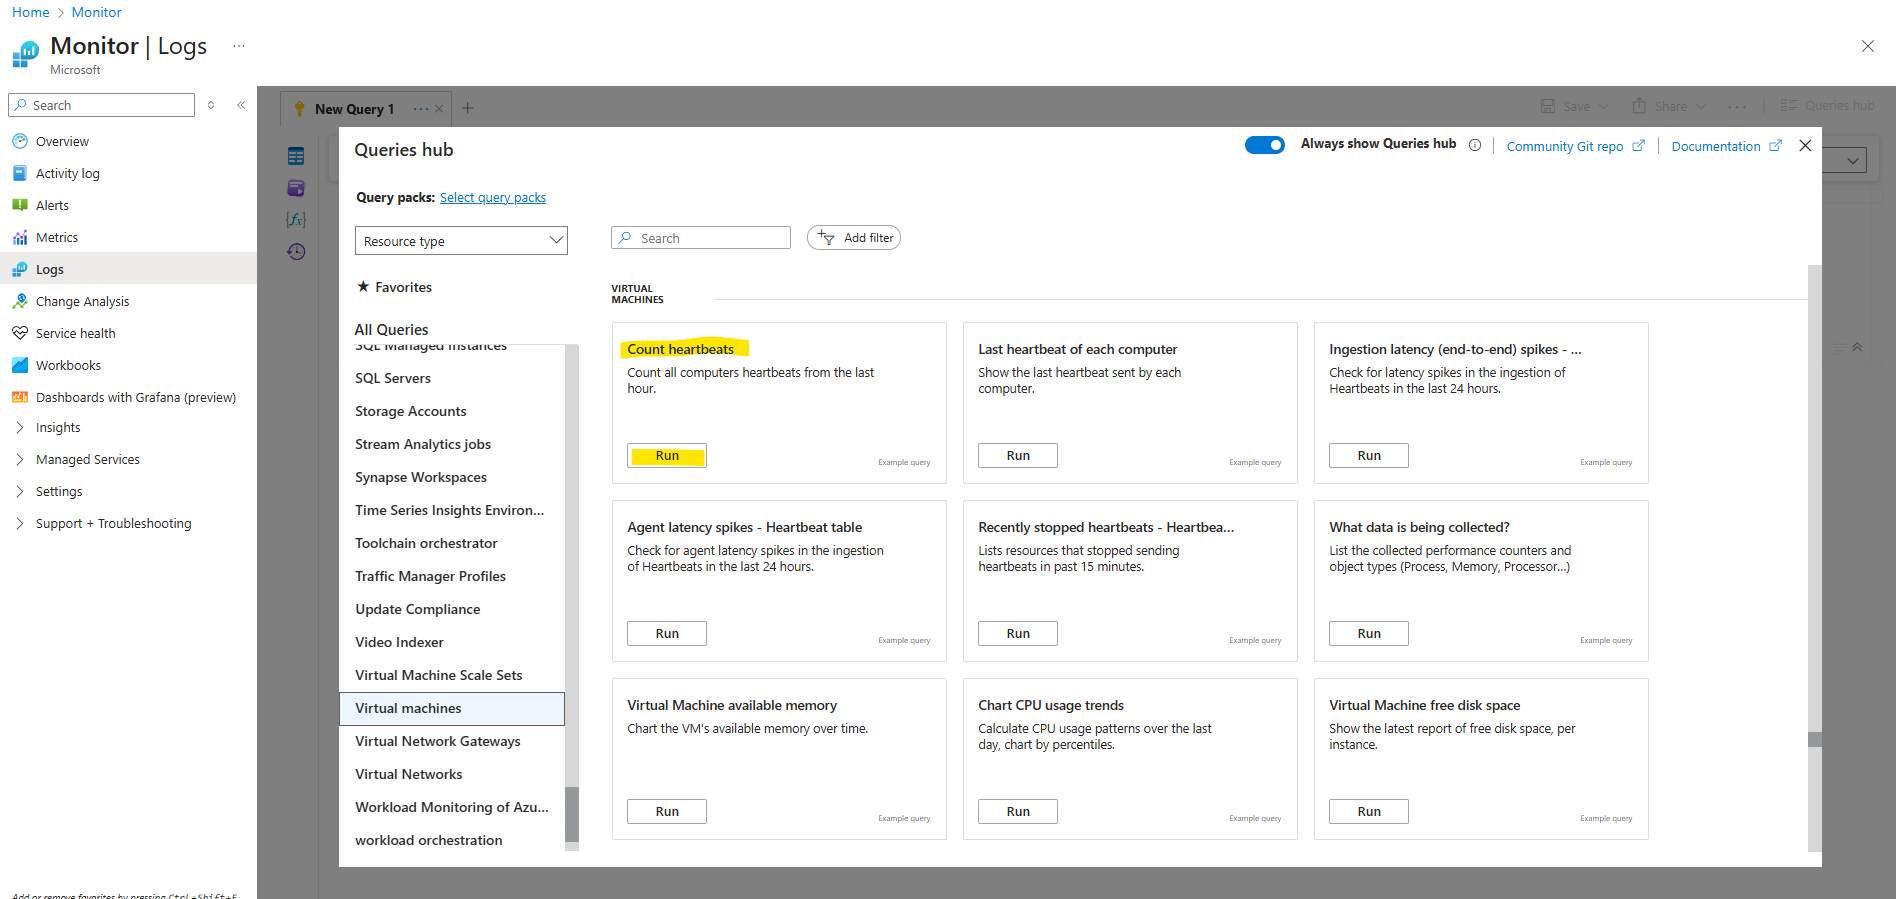Open Community Git repo link
1896x899 pixels.
point(1575,146)
